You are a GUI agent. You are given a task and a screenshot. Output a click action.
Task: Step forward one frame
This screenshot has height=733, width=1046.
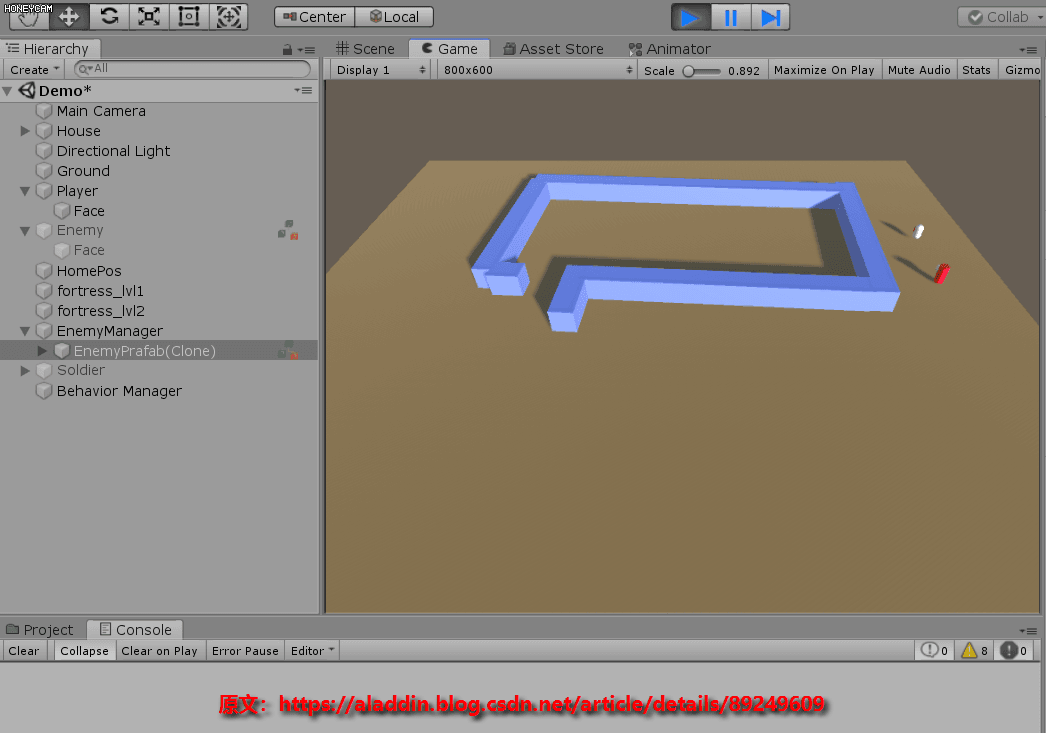pyautogui.click(x=770, y=17)
